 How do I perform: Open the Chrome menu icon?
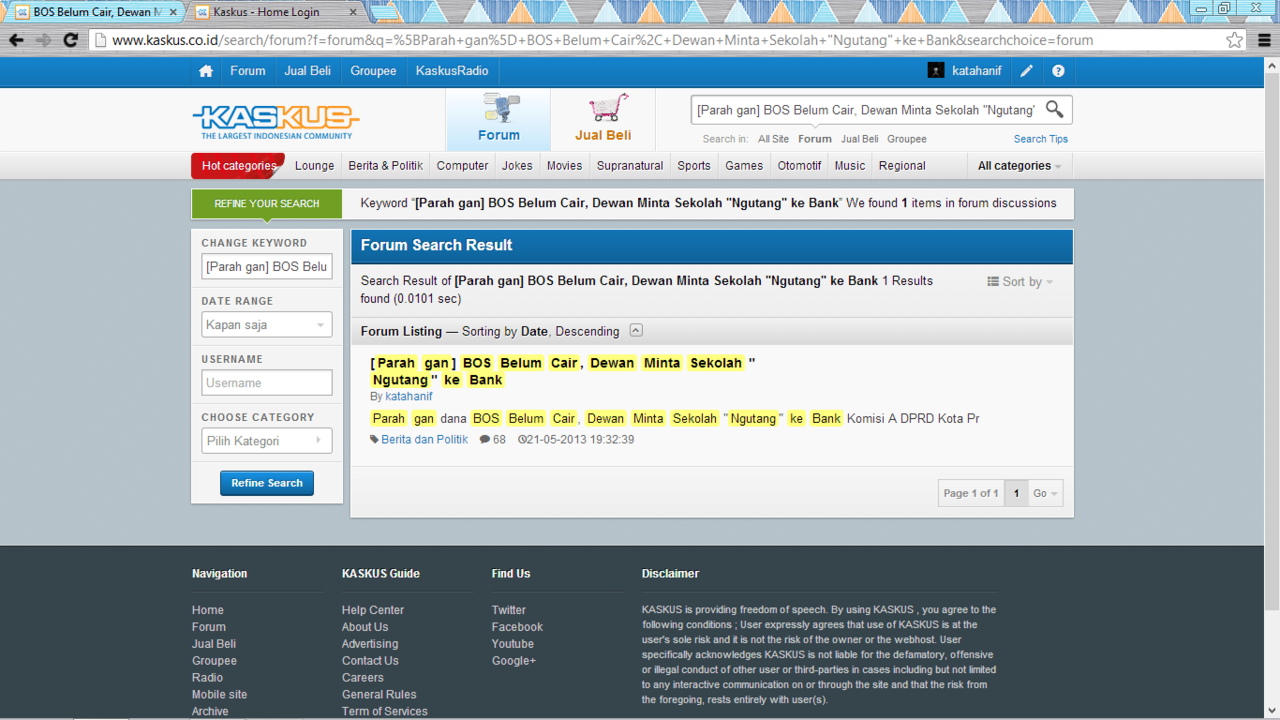point(1263,40)
